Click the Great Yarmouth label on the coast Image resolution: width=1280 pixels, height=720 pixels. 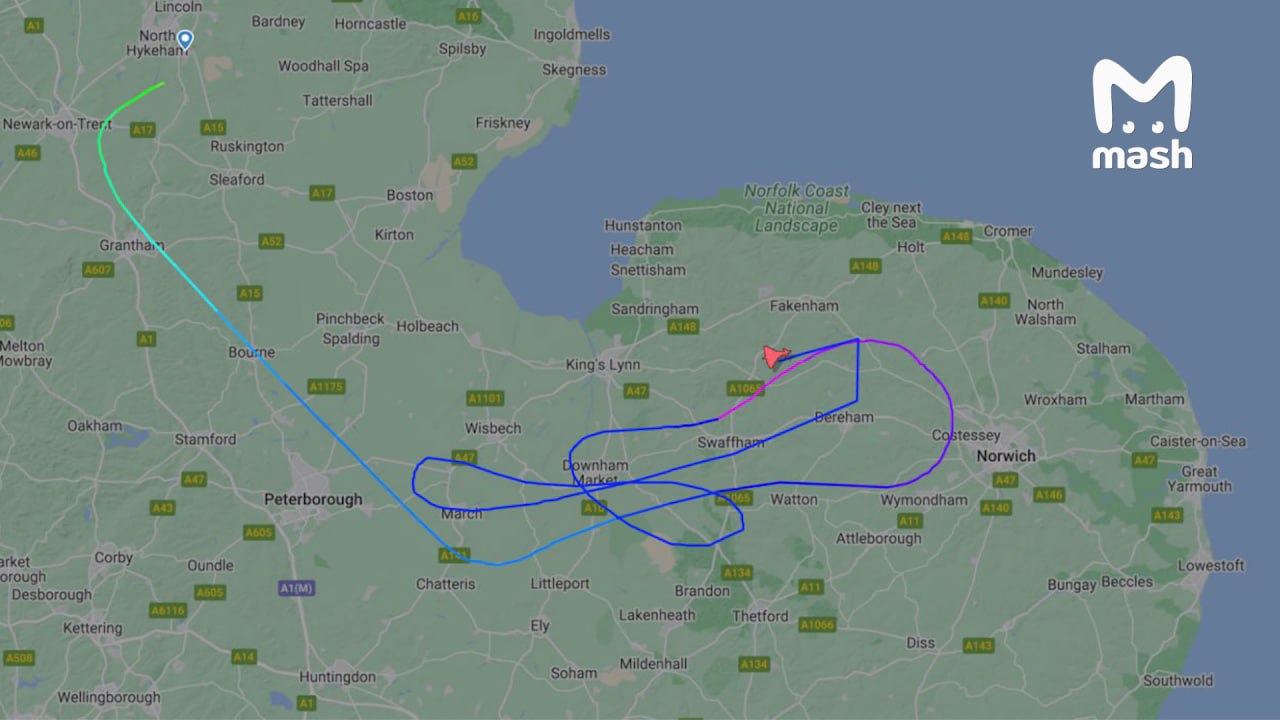tap(1206, 479)
